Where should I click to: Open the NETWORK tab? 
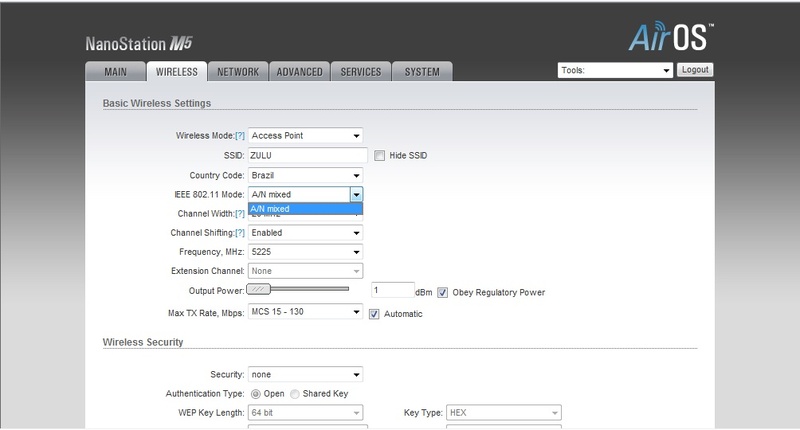point(238,71)
